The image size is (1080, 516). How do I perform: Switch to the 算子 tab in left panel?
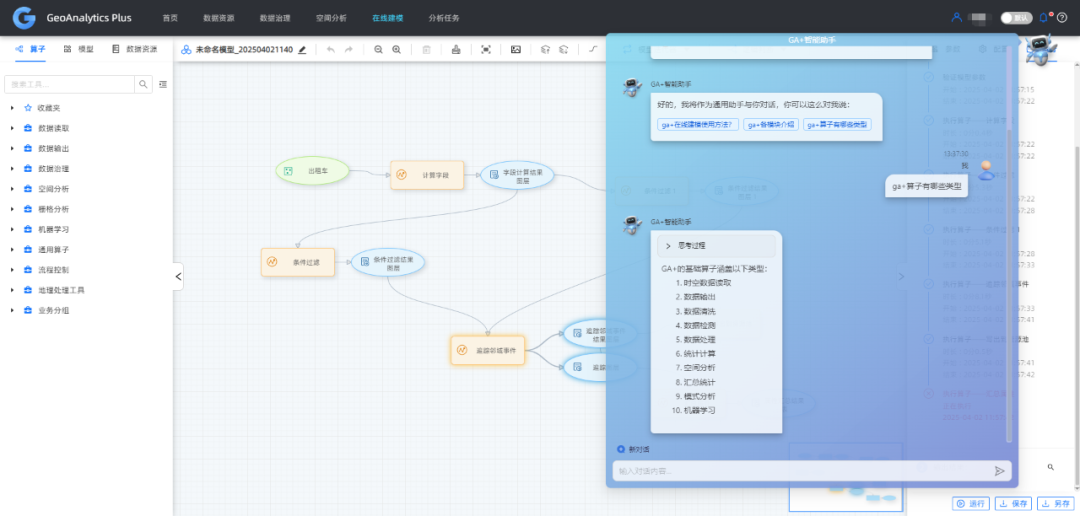click(30, 50)
